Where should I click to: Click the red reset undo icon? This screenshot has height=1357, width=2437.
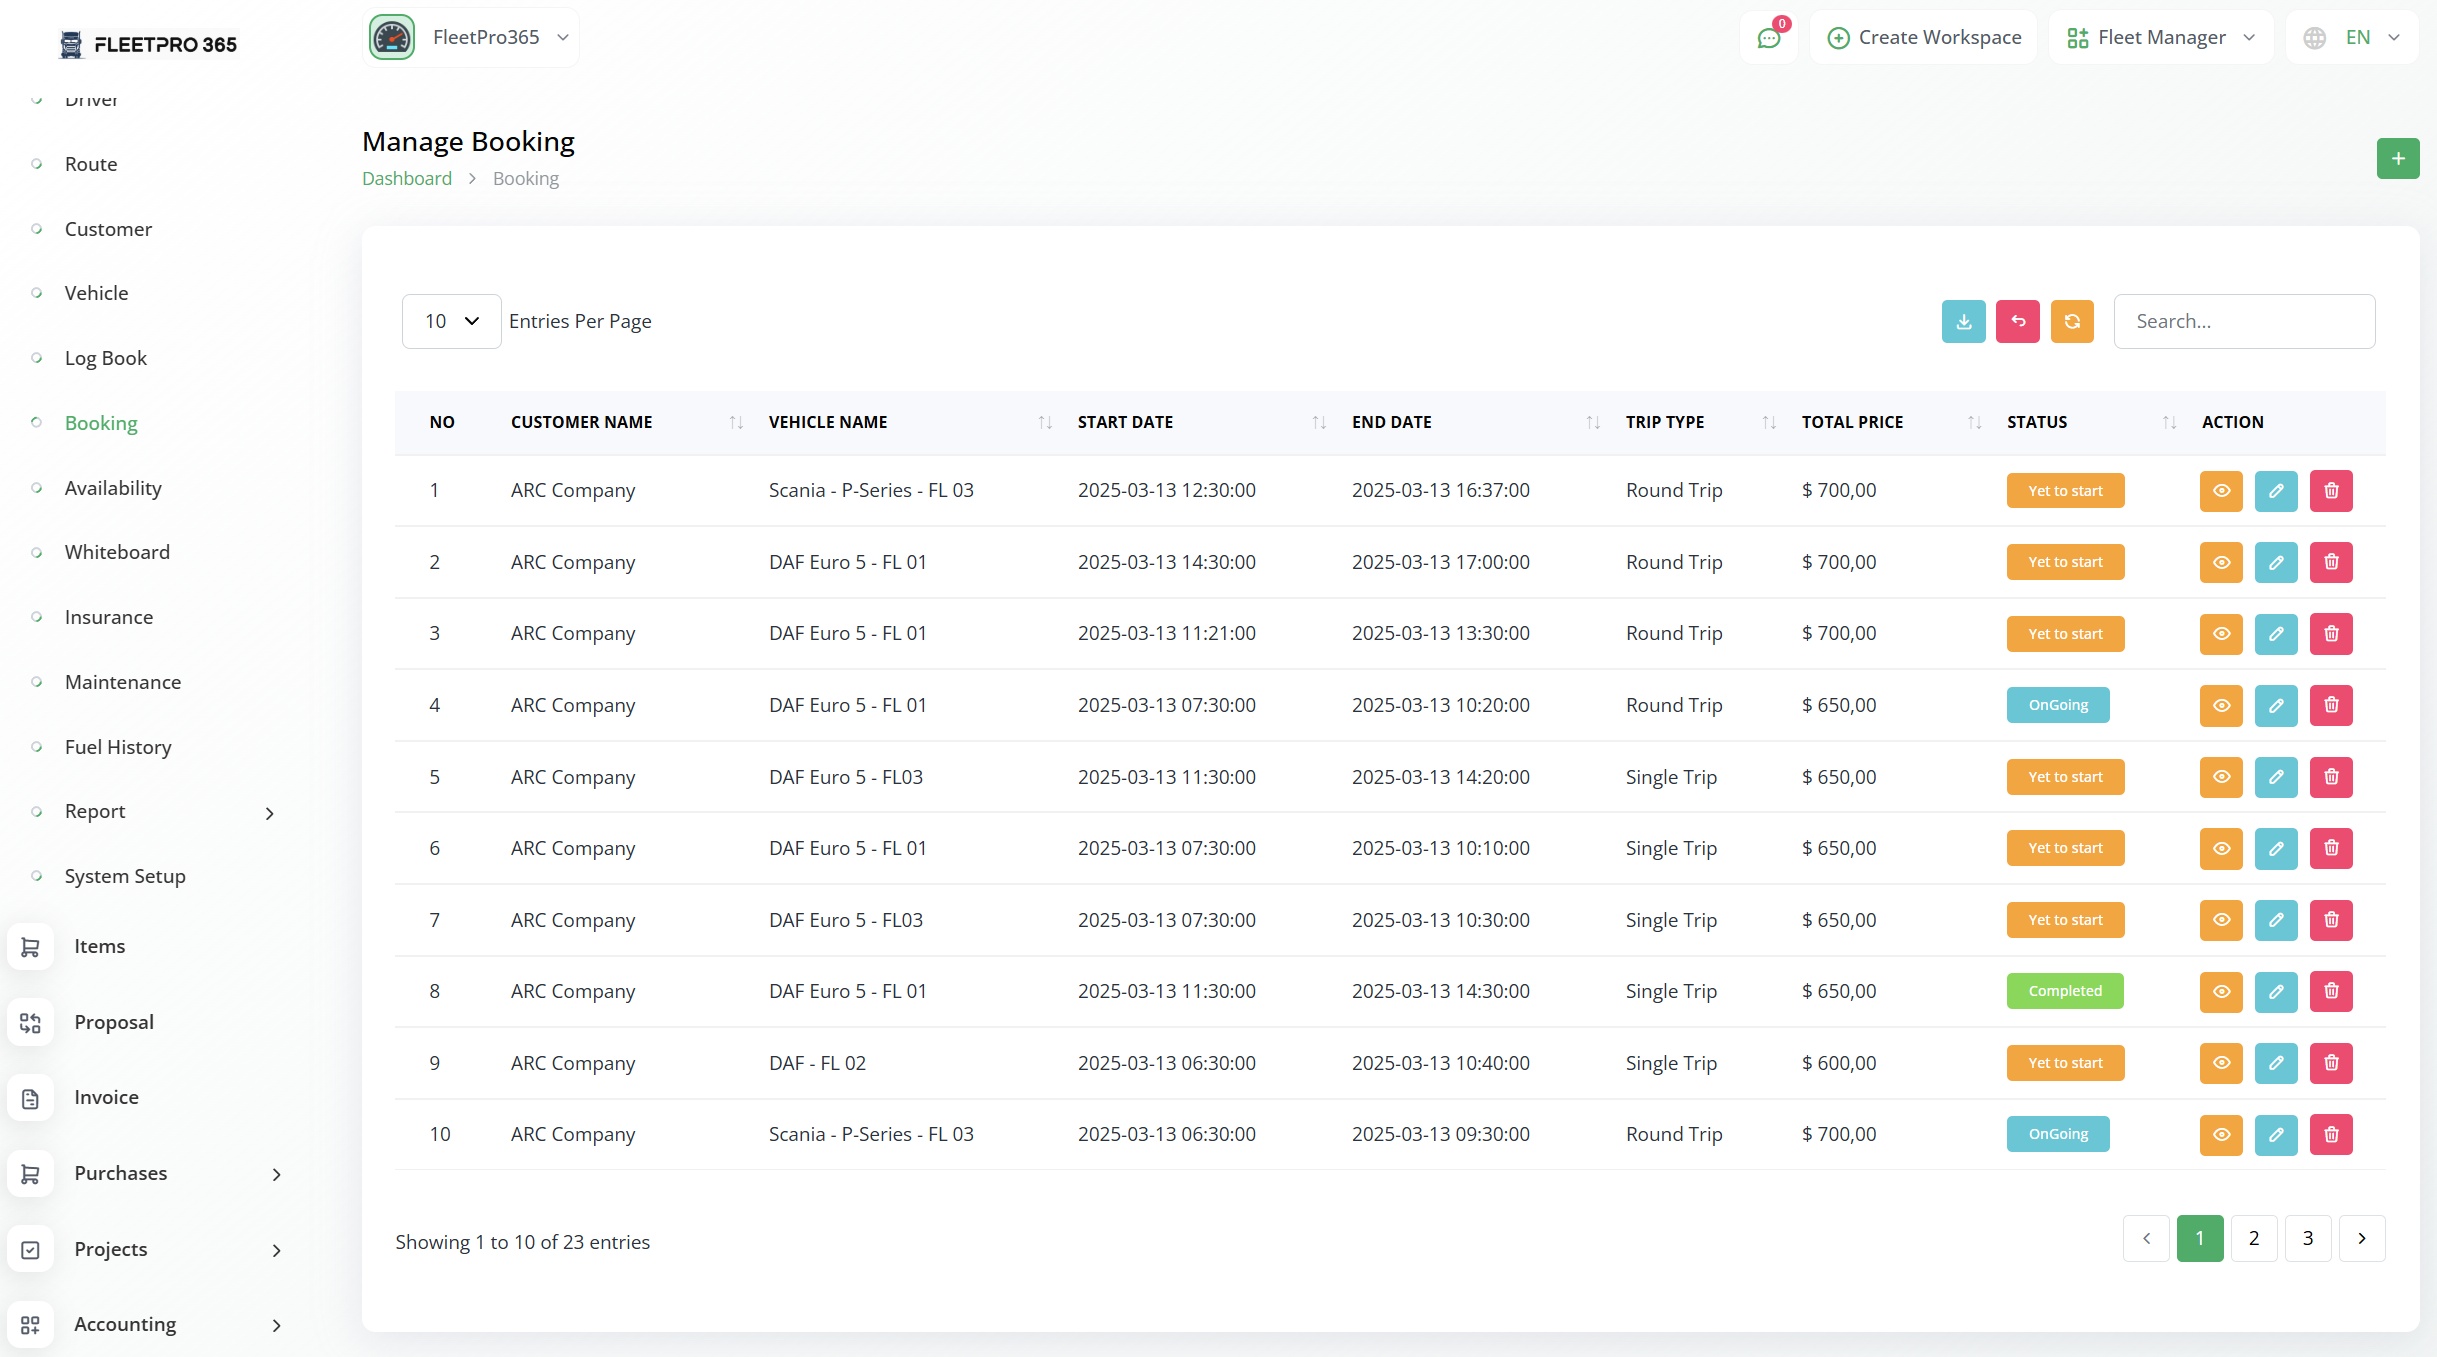(2017, 321)
